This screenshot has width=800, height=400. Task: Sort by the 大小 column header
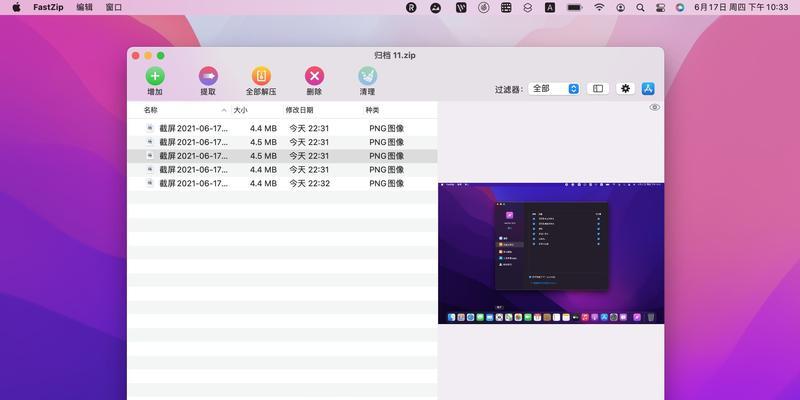240,110
